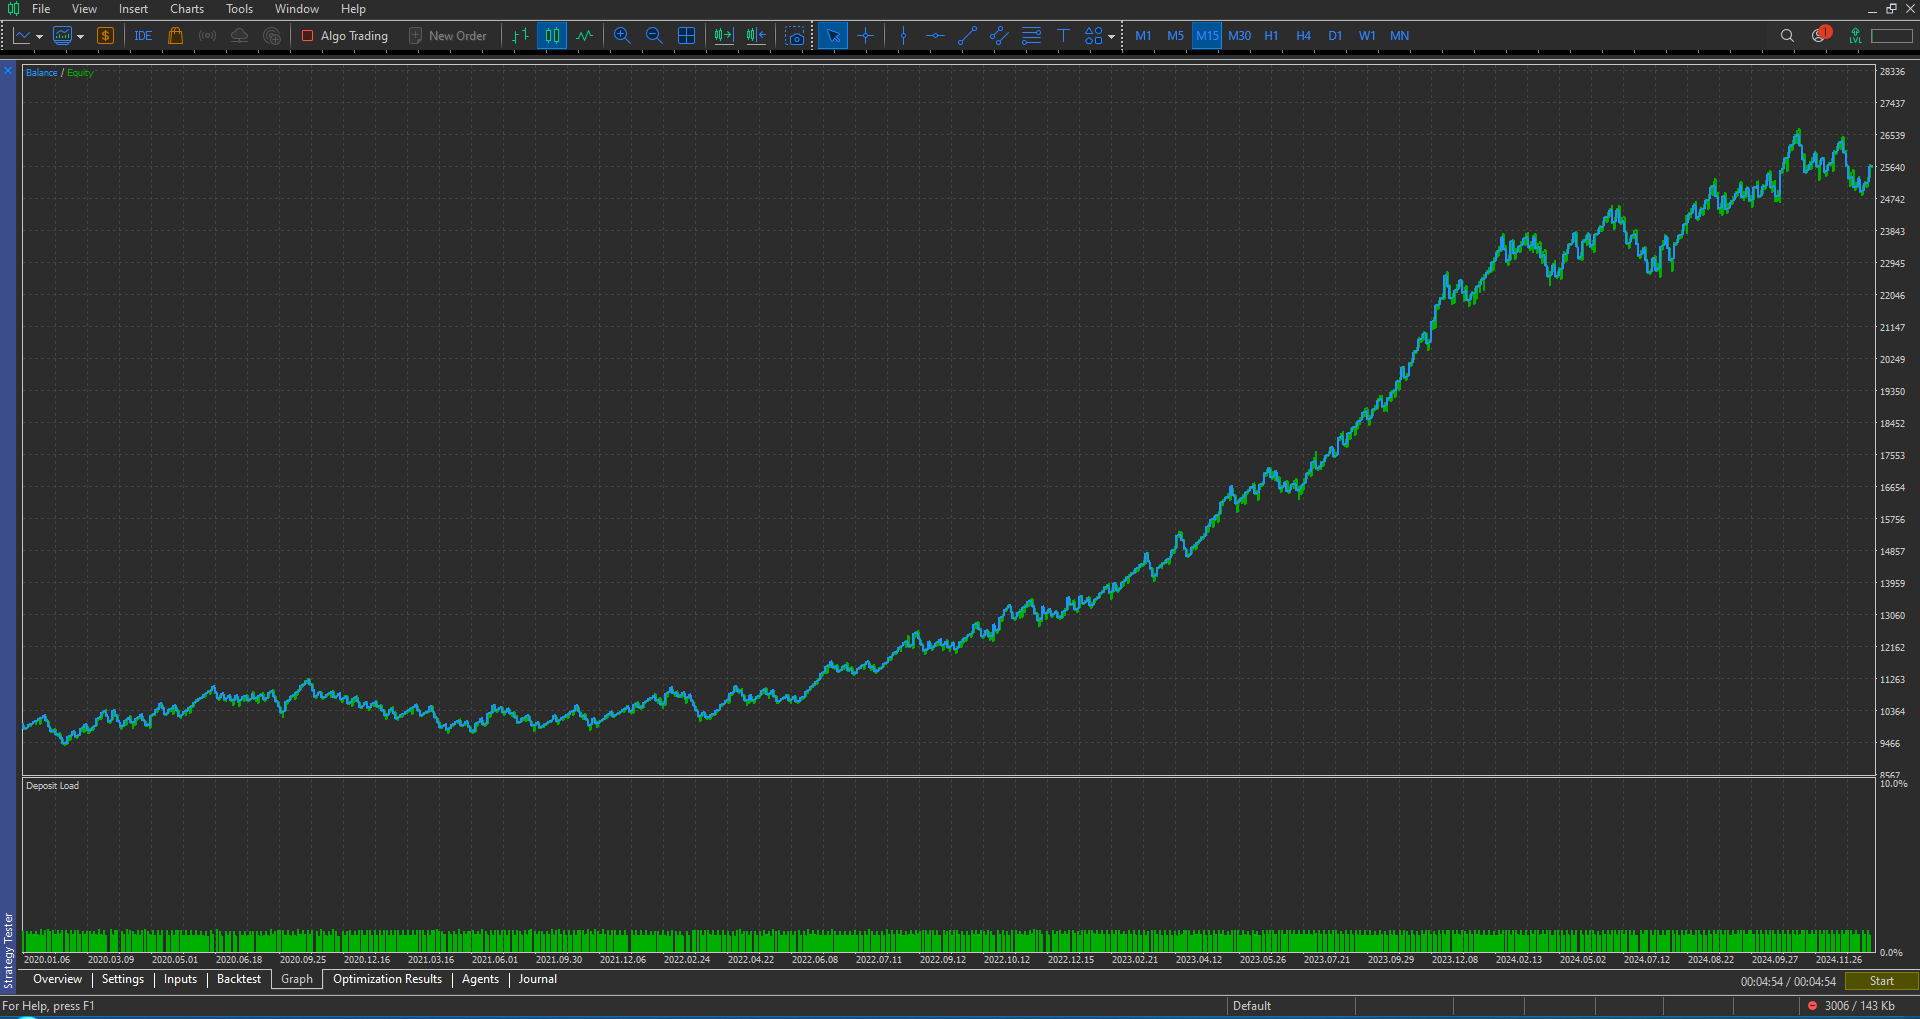Switch timeframe to H4
The width and height of the screenshot is (1920, 1019).
[x=1303, y=35]
